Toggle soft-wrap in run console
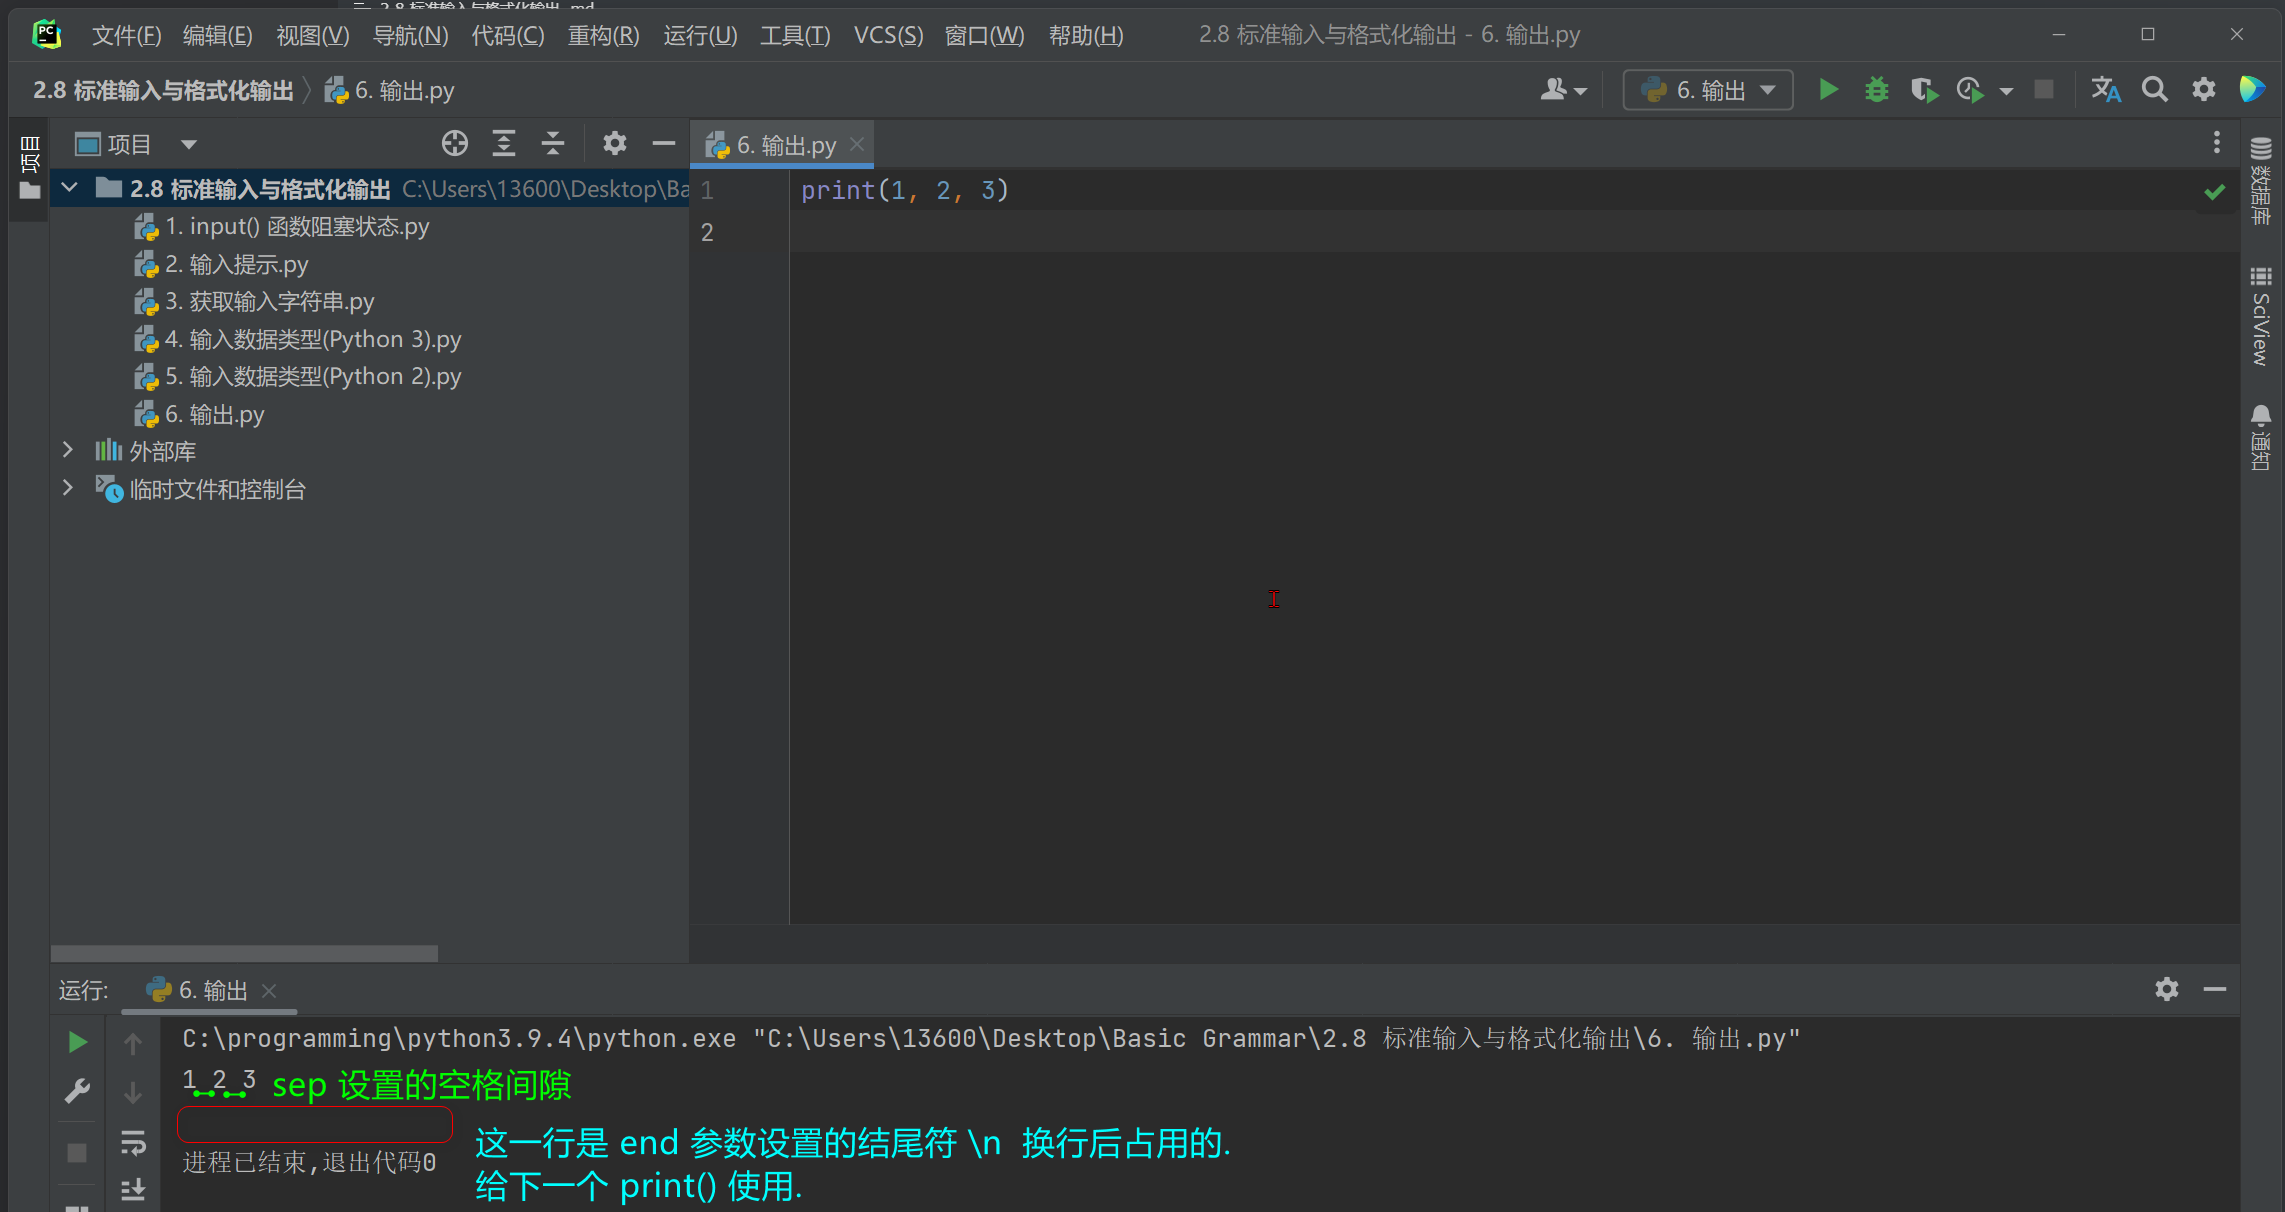The image size is (2285, 1212). tap(132, 1142)
